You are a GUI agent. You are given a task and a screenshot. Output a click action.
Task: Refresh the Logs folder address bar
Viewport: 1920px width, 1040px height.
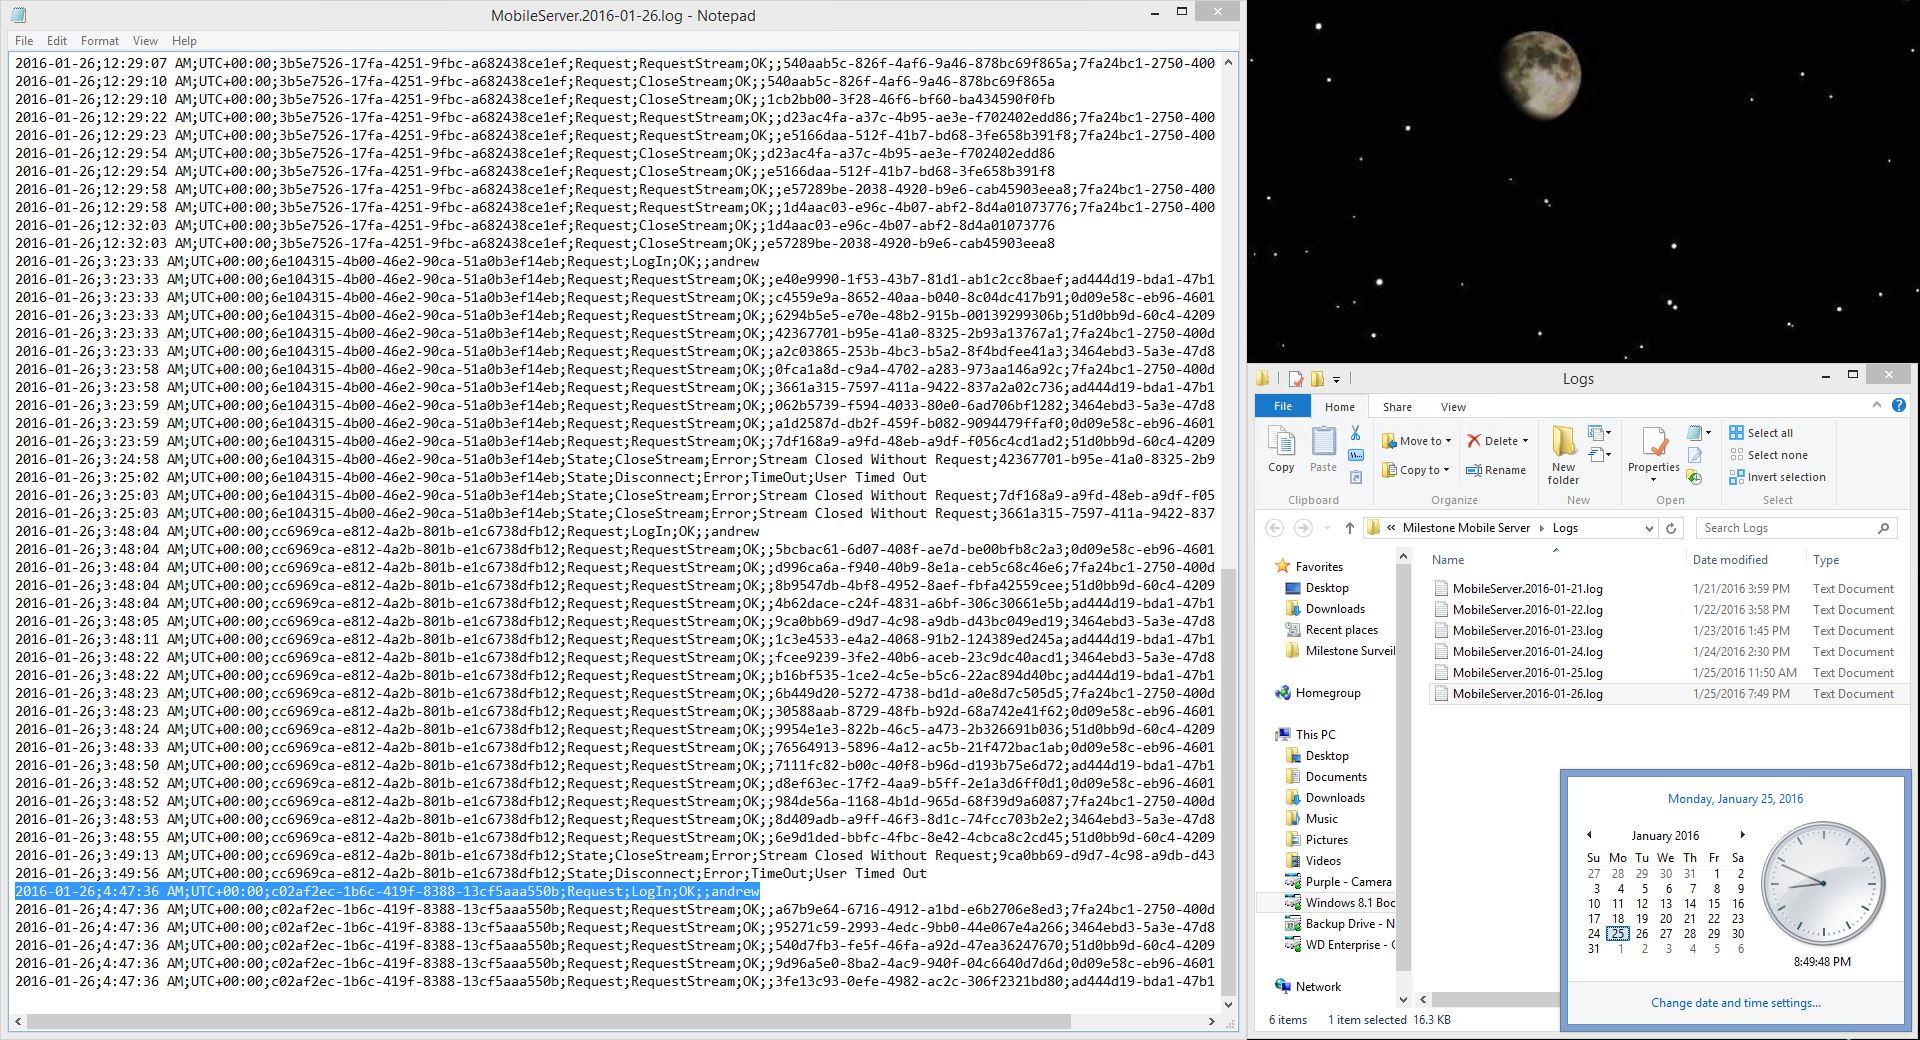point(1671,528)
